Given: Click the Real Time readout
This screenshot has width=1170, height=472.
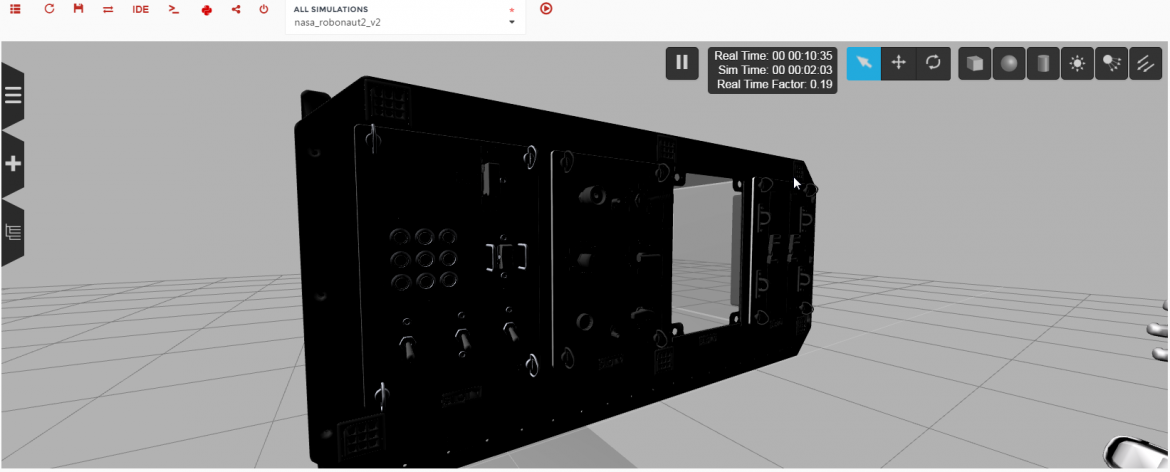Looking at the screenshot, I should (x=773, y=55).
